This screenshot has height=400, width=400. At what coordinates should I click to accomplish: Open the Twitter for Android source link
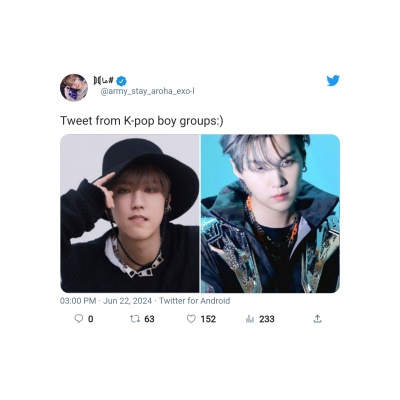(195, 301)
